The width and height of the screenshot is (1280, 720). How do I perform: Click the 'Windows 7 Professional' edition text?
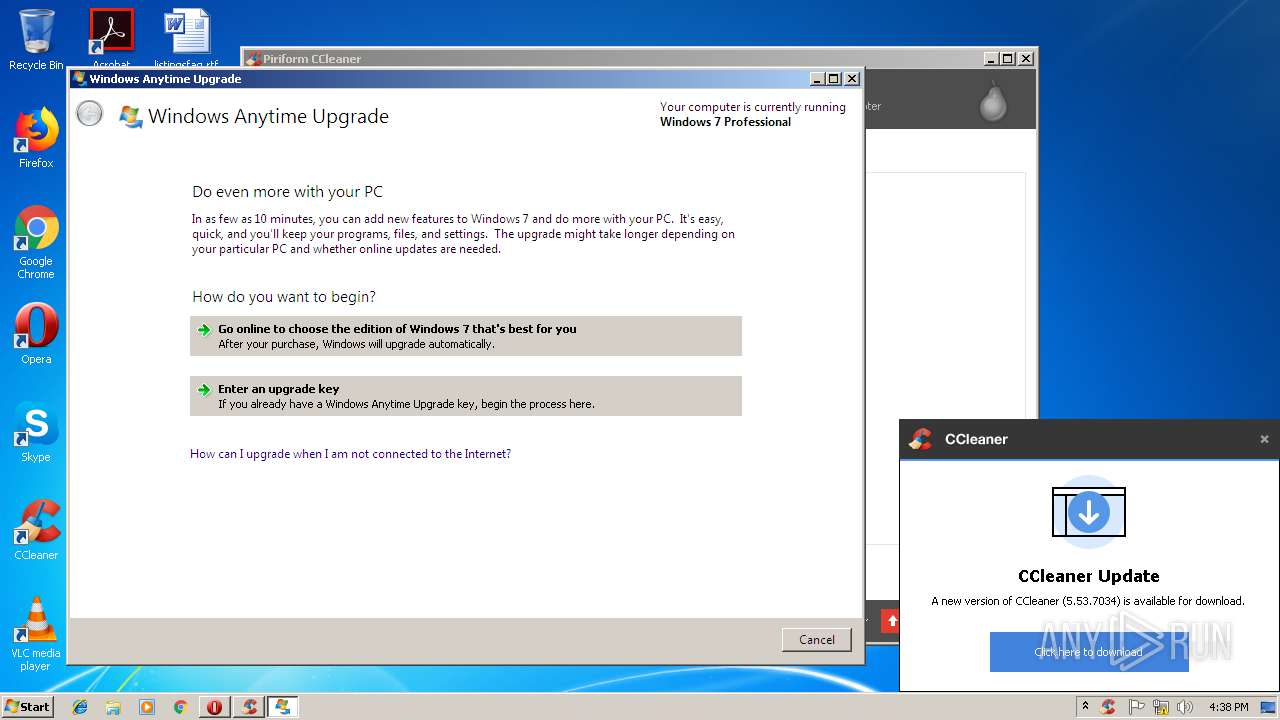[725, 122]
